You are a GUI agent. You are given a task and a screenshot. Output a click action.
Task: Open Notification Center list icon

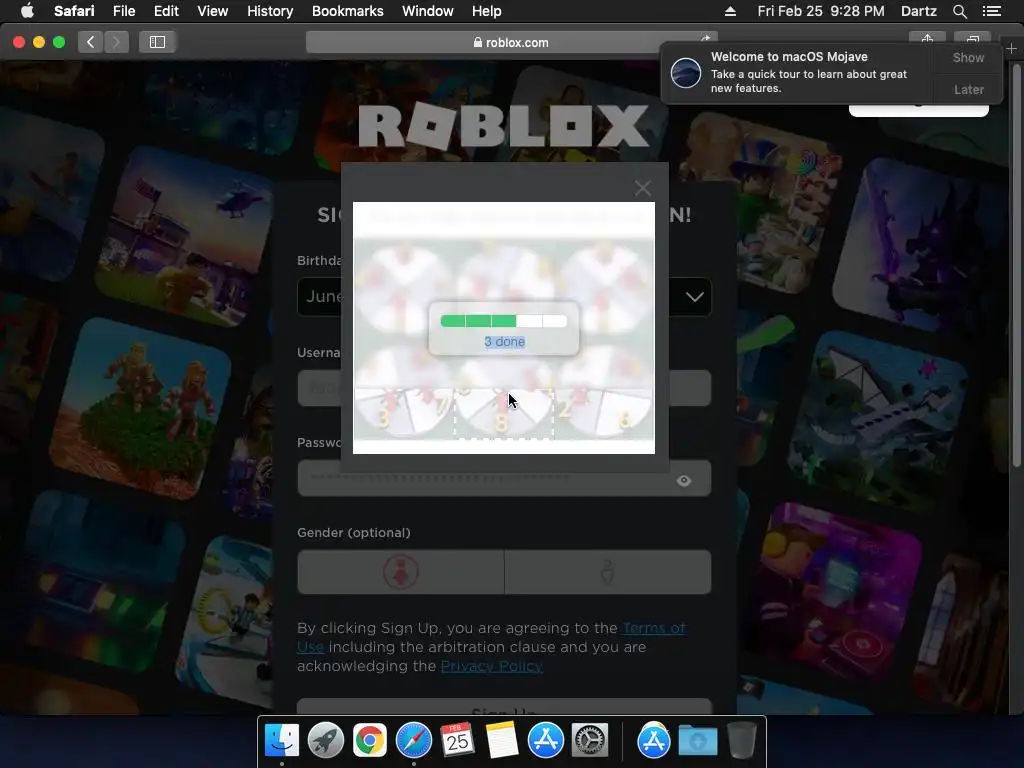991,11
